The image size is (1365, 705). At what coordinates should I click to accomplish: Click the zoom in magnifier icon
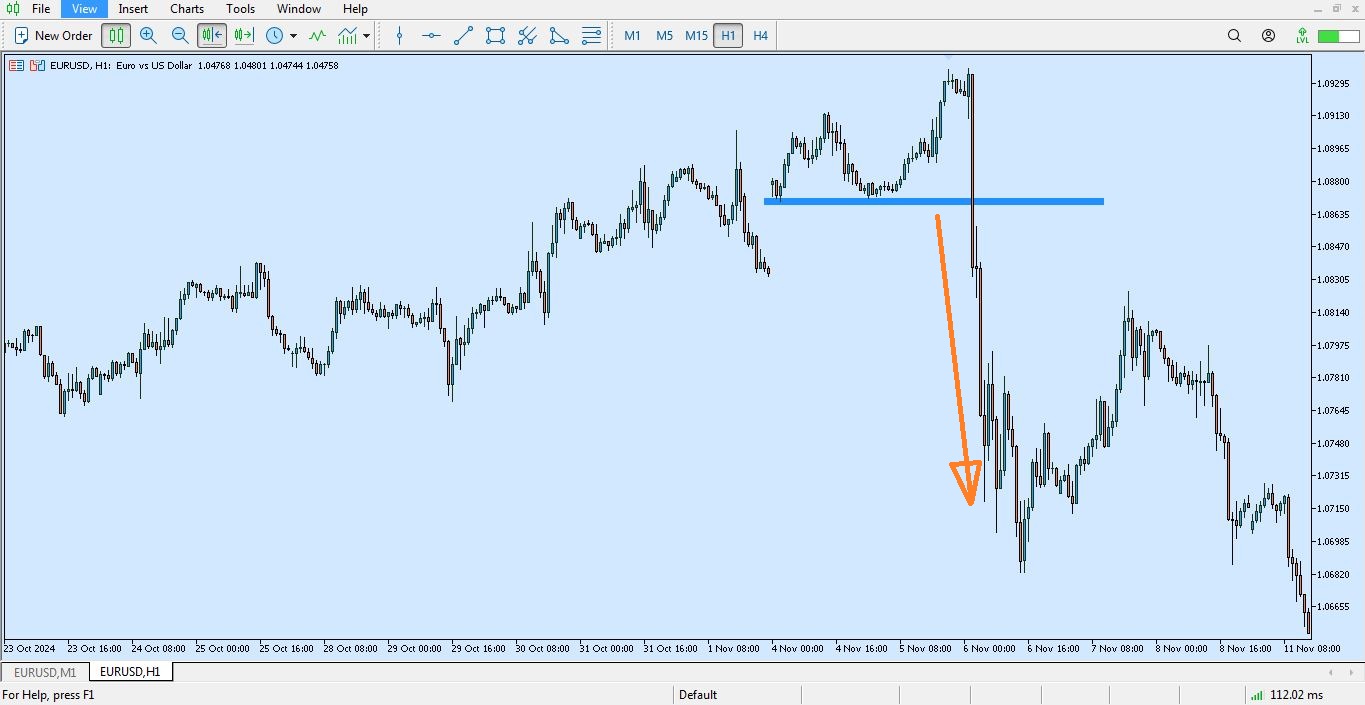tap(148, 35)
